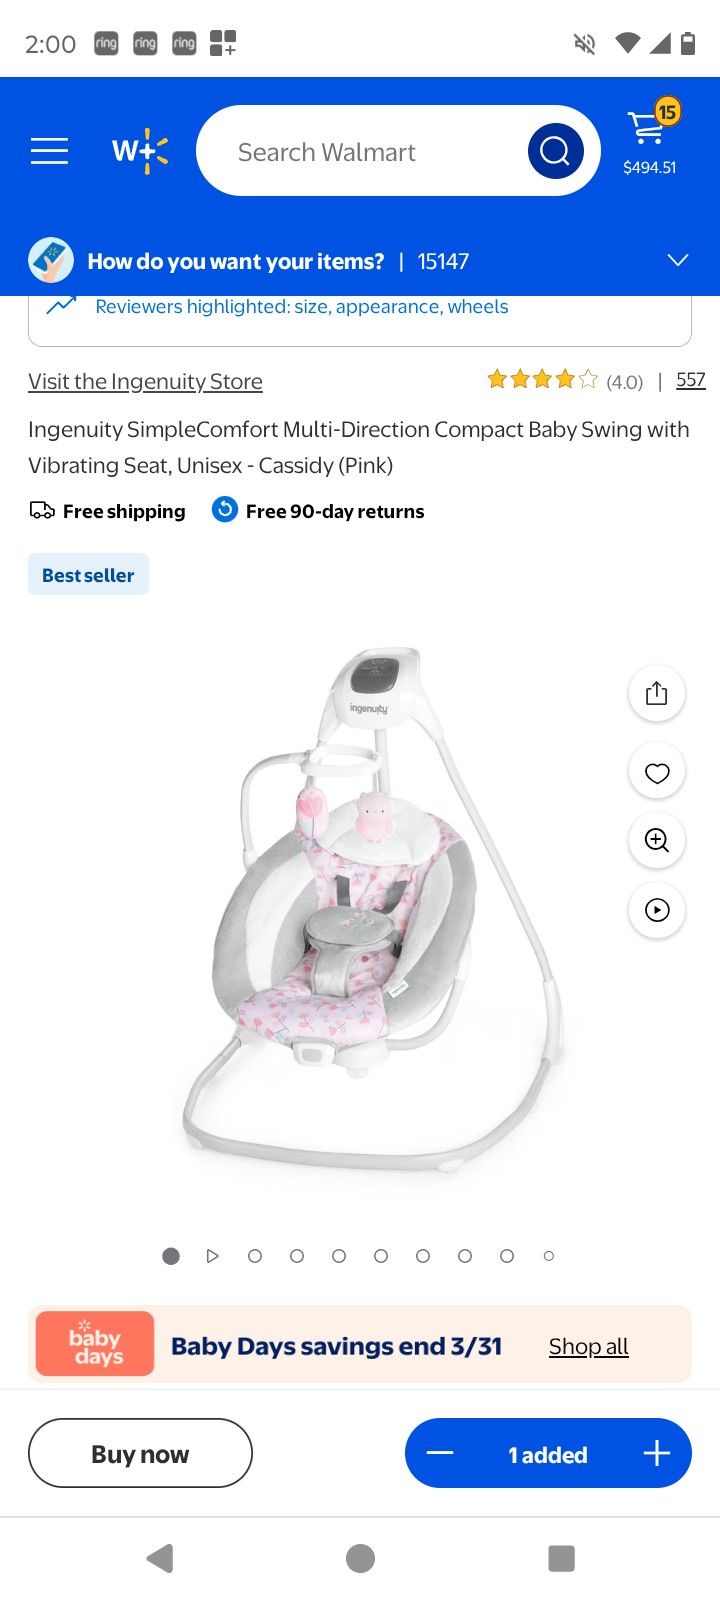Tap the blue search magnifier button
720x1600 pixels.
click(555, 151)
